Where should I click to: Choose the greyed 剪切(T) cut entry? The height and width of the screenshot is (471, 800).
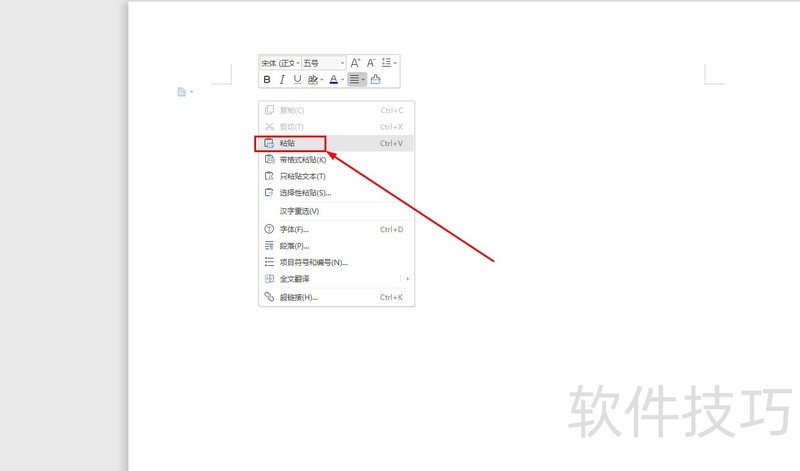point(337,127)
